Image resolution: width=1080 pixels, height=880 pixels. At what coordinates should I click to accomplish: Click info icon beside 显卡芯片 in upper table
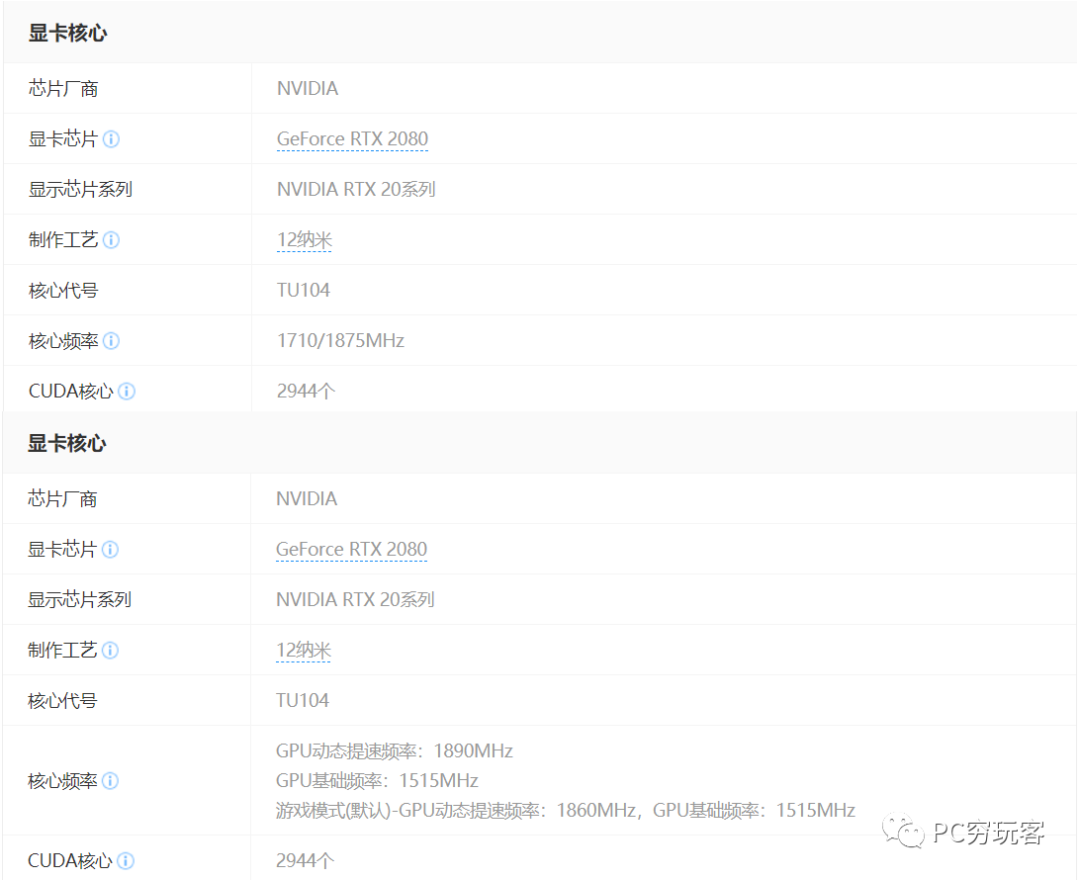click(111, 139)
